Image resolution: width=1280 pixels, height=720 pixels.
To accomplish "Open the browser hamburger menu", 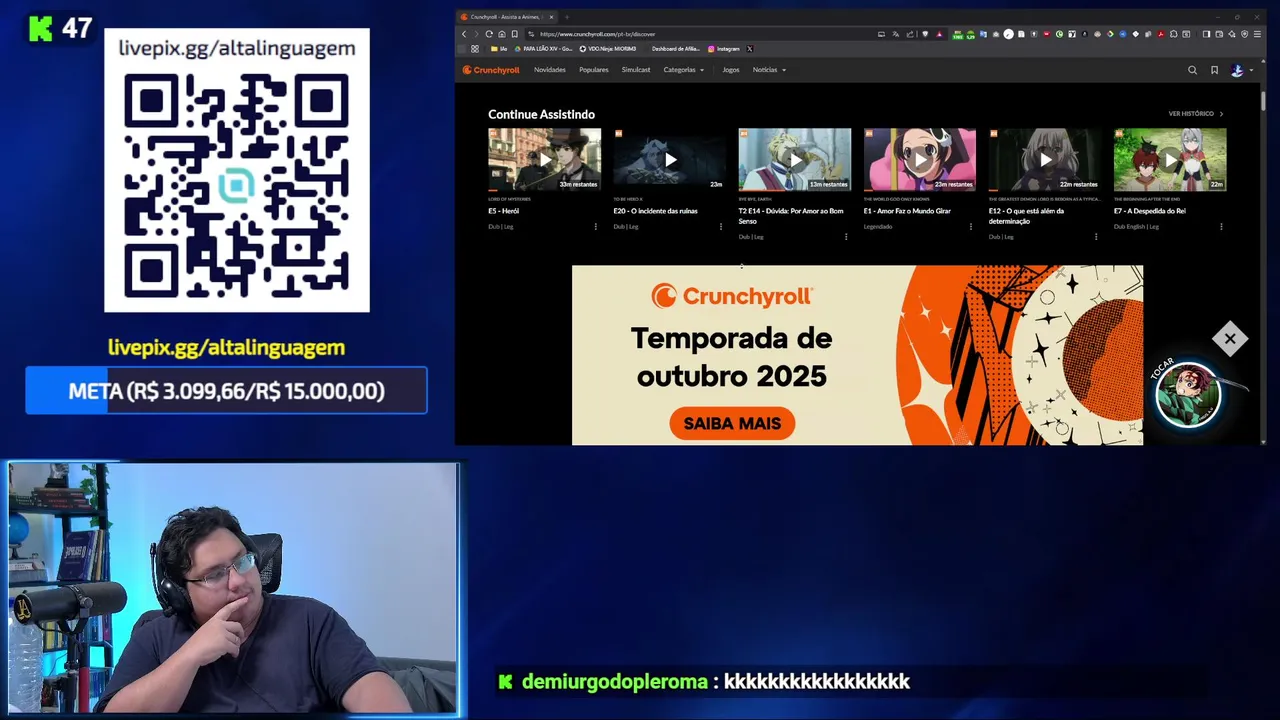I will coord(1257,34).
